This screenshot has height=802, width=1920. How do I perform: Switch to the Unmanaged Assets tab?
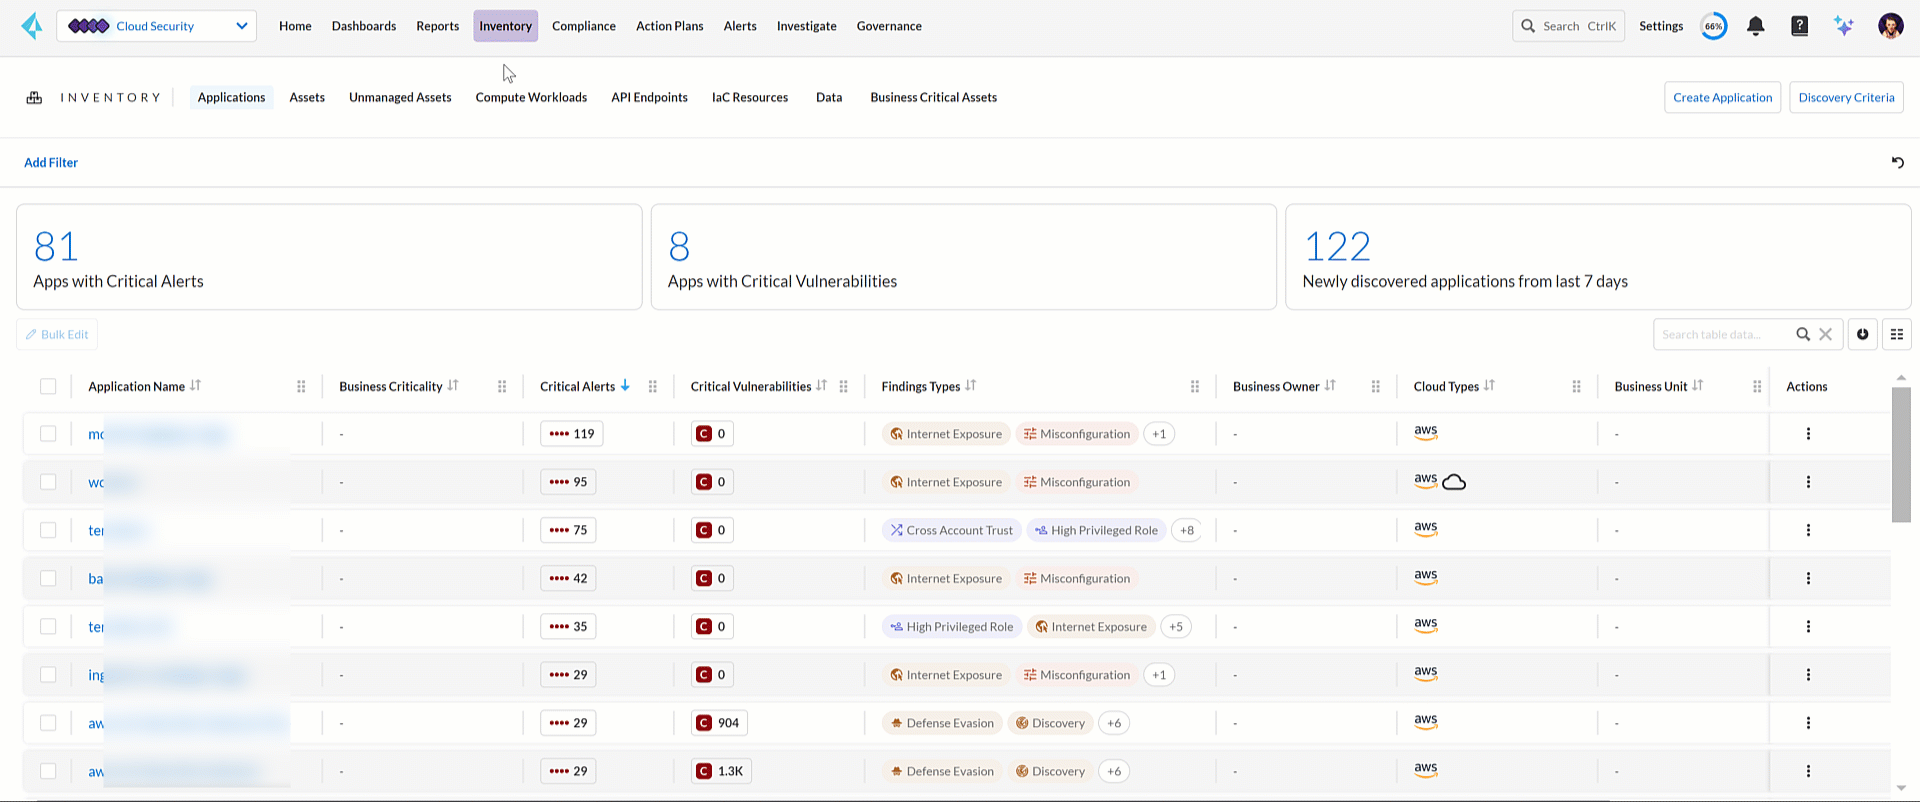pos(400,97)
